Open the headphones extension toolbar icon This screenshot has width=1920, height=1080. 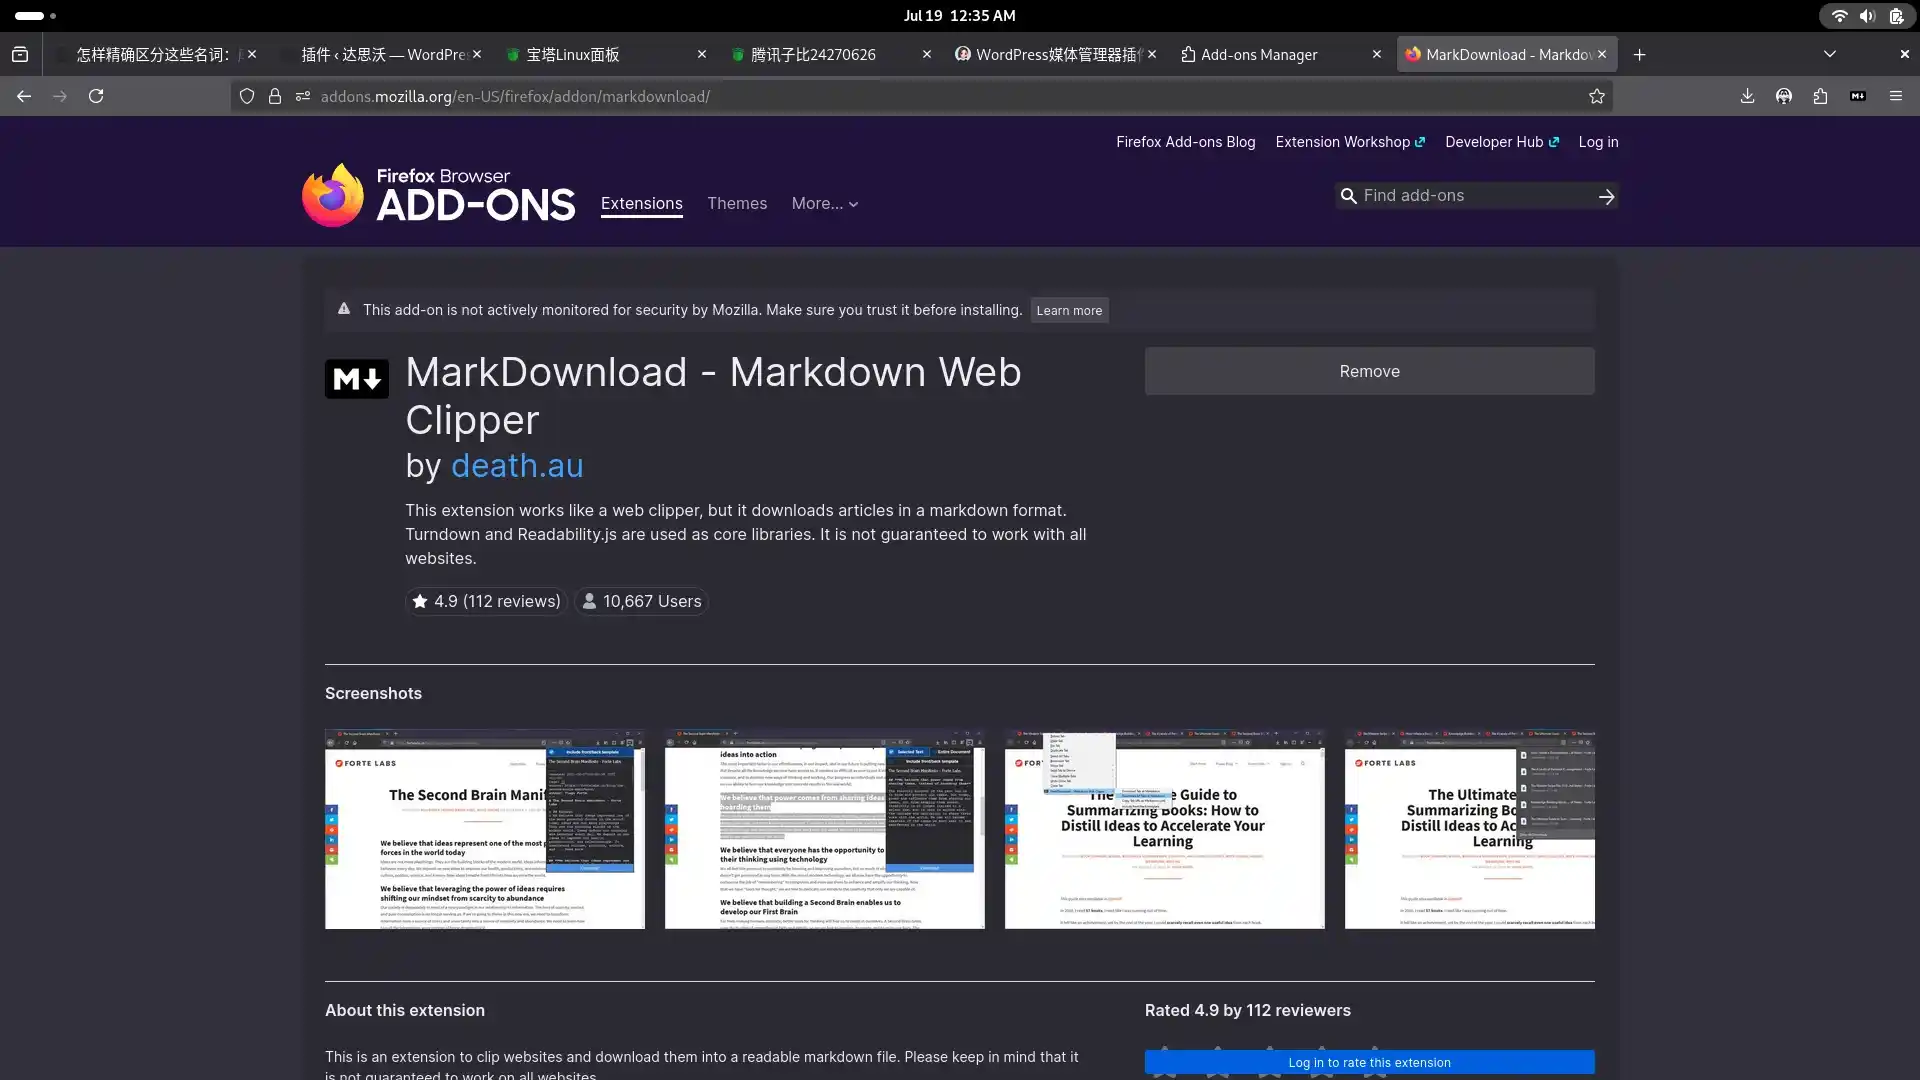click(x=1784, y=96)
